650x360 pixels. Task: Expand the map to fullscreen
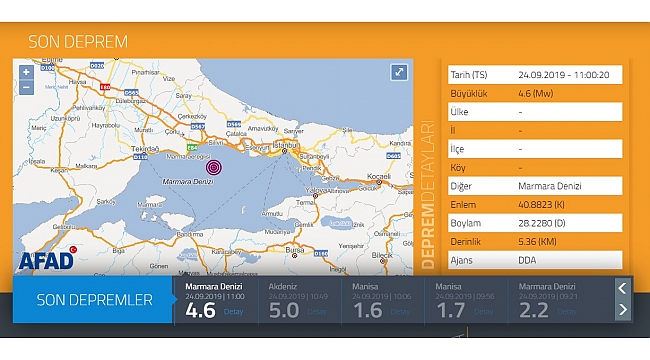point(399,72)
